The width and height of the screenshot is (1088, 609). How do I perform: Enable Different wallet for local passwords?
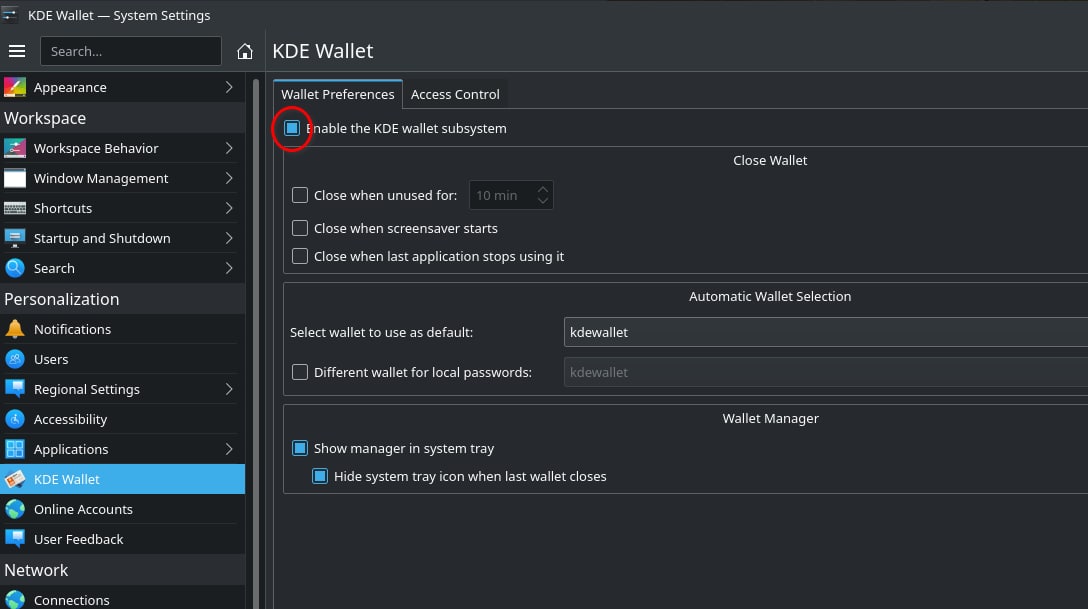[300, 372]
